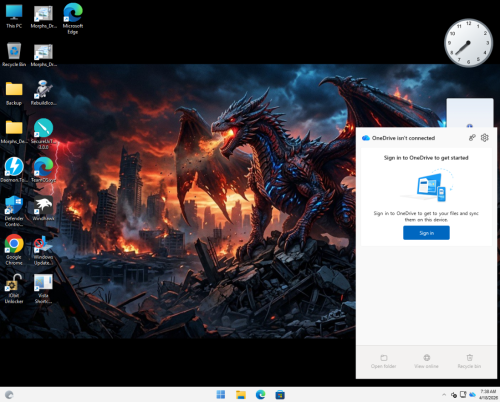Click the round icon at taskbar's left end
Image resolution: width=500 pixels, height=402 pixels.
tap(9, 395)
